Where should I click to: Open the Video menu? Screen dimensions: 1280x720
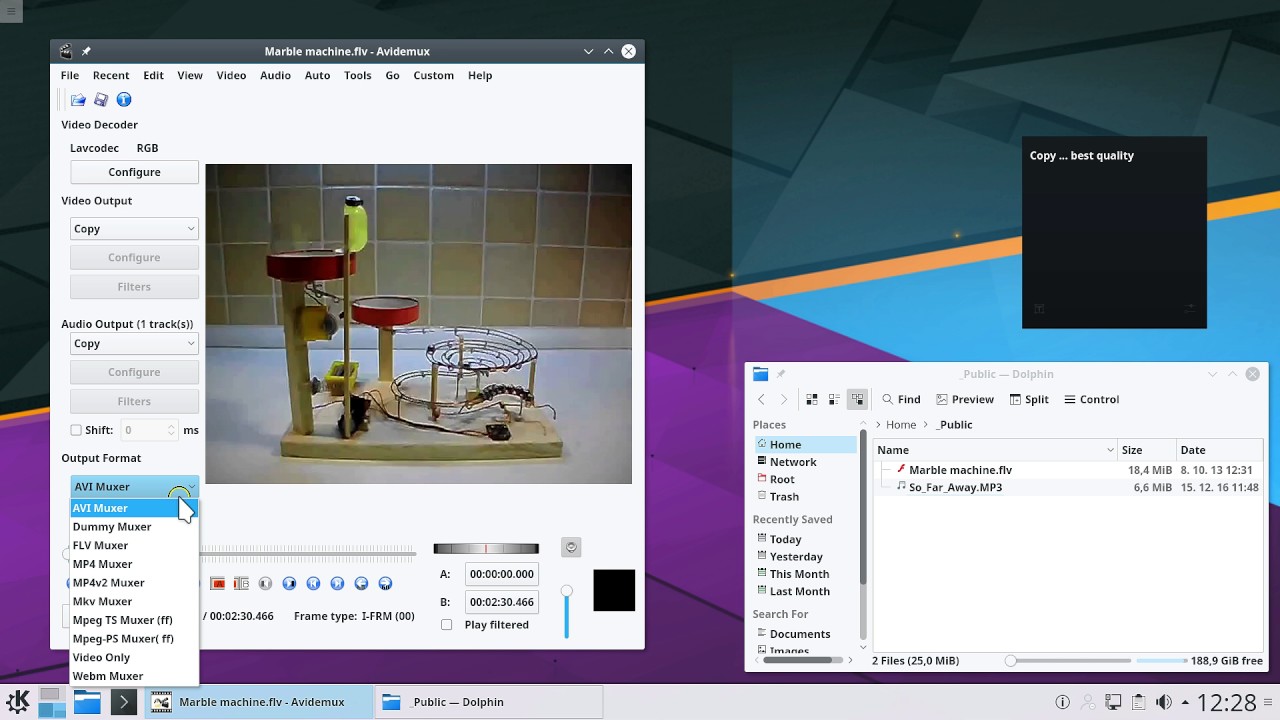pos(231,76)
